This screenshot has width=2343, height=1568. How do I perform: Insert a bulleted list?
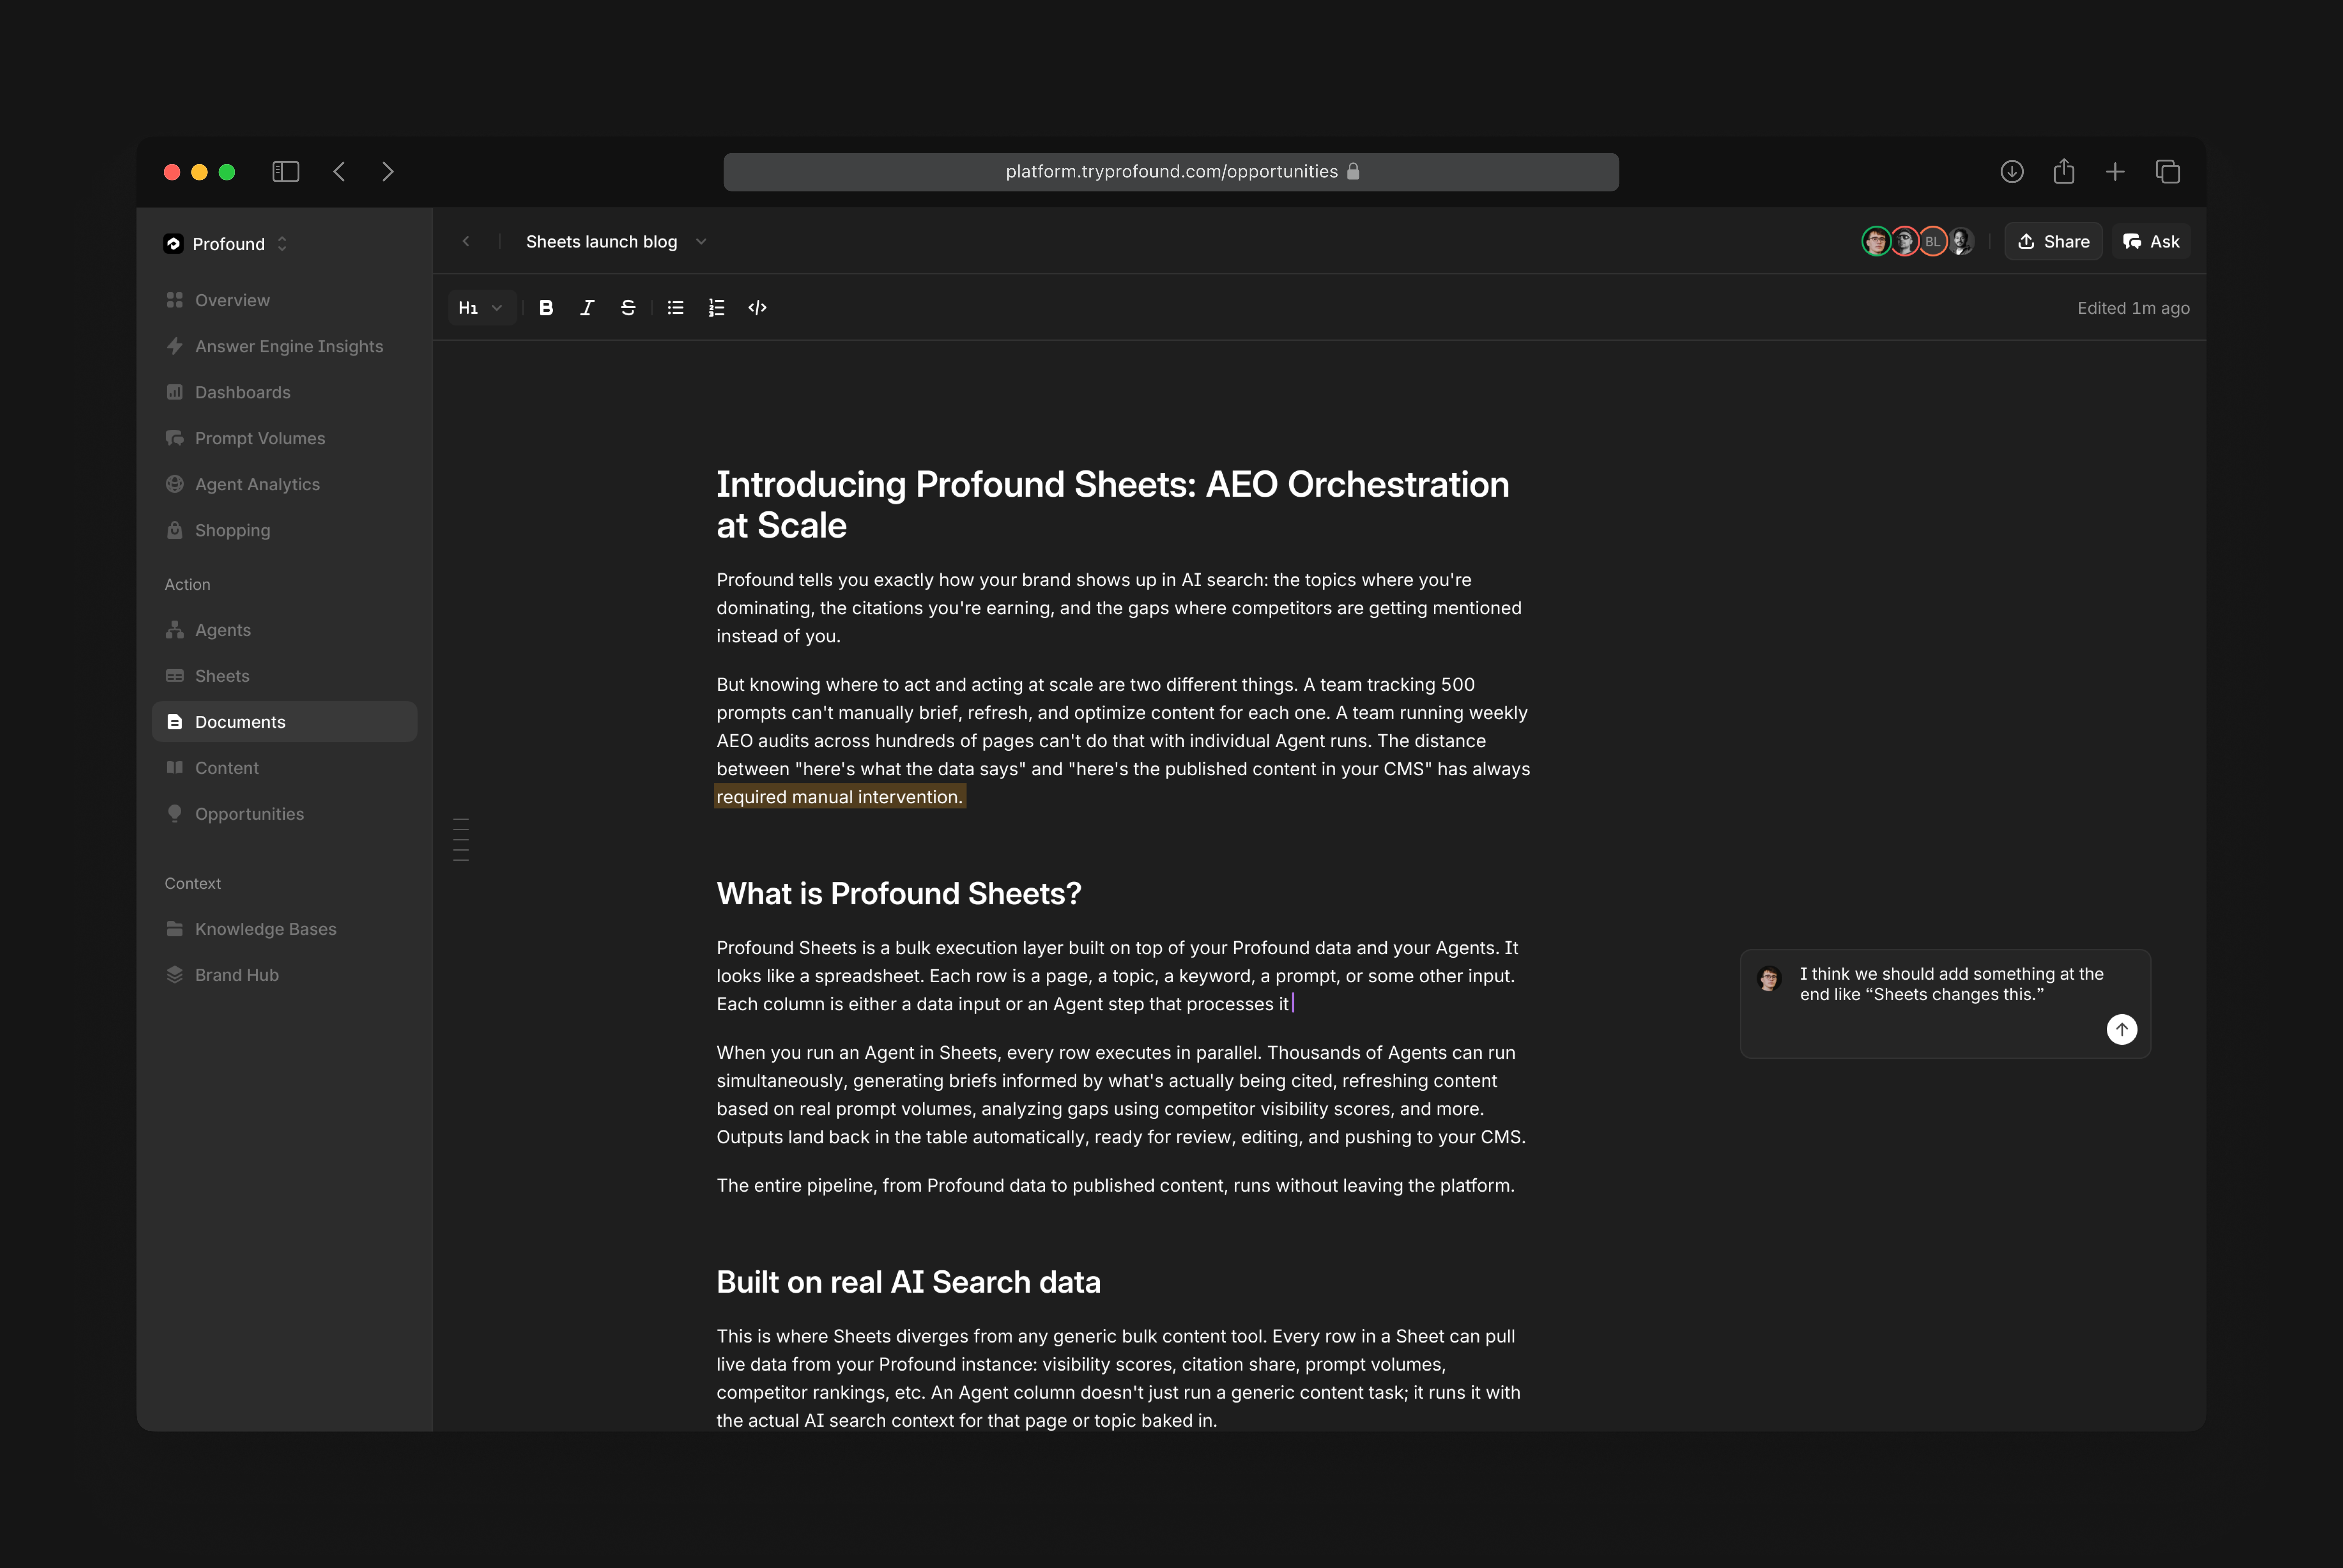coord(676,308)
